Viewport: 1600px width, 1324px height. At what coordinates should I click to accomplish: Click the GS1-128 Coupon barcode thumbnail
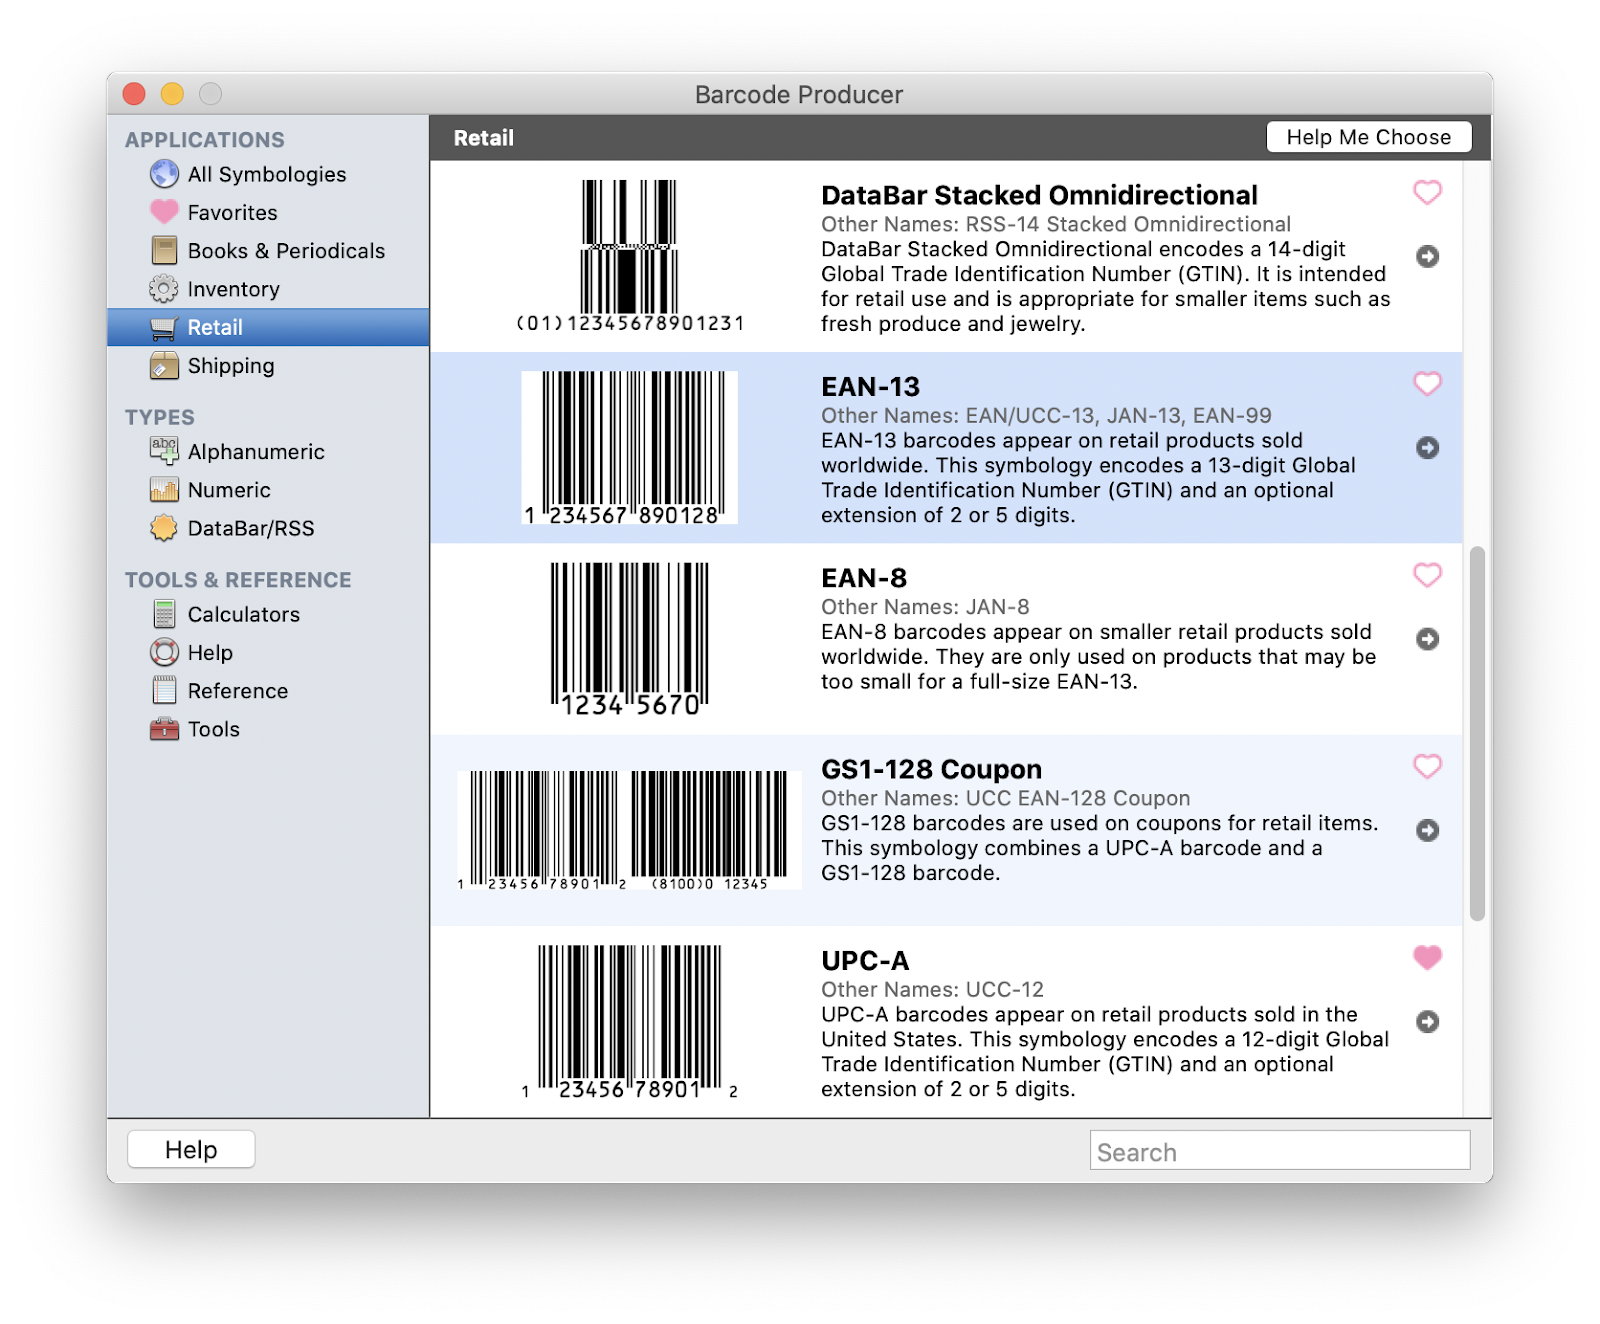coord(629,830)
